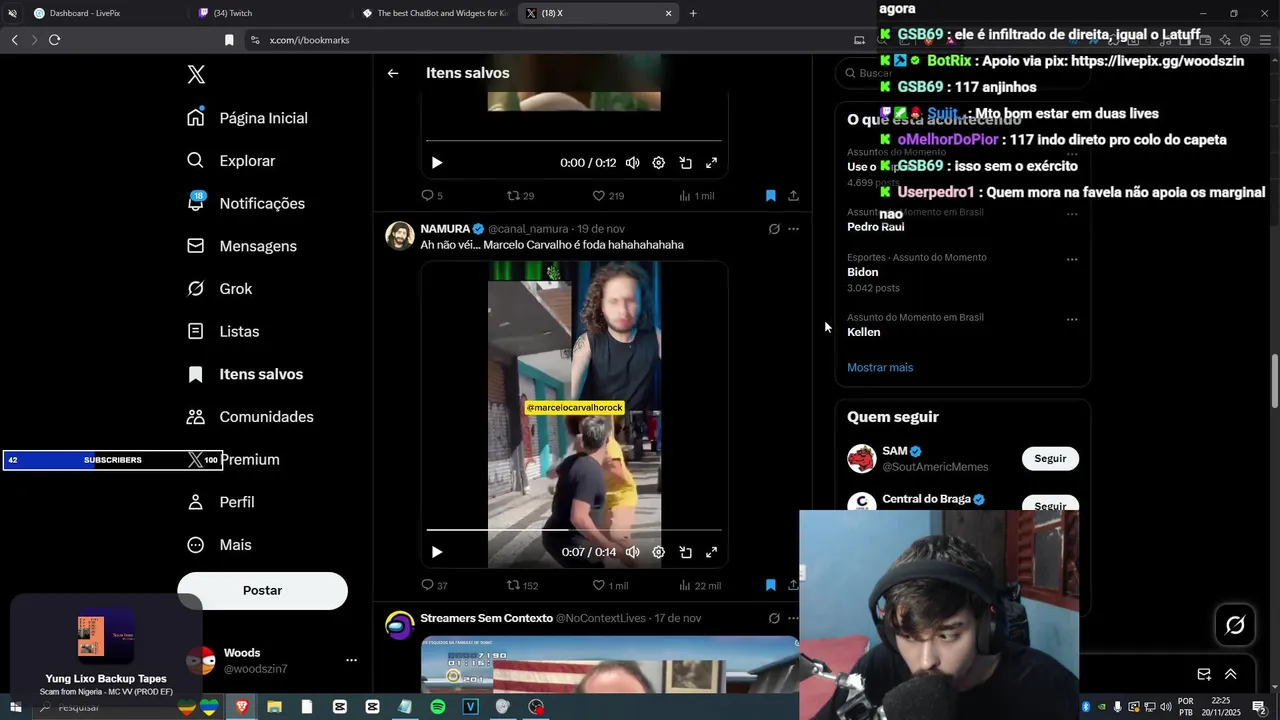1280x720 pixels.
Task: Play the NAMURA 0:14 video
Action: 437,552
